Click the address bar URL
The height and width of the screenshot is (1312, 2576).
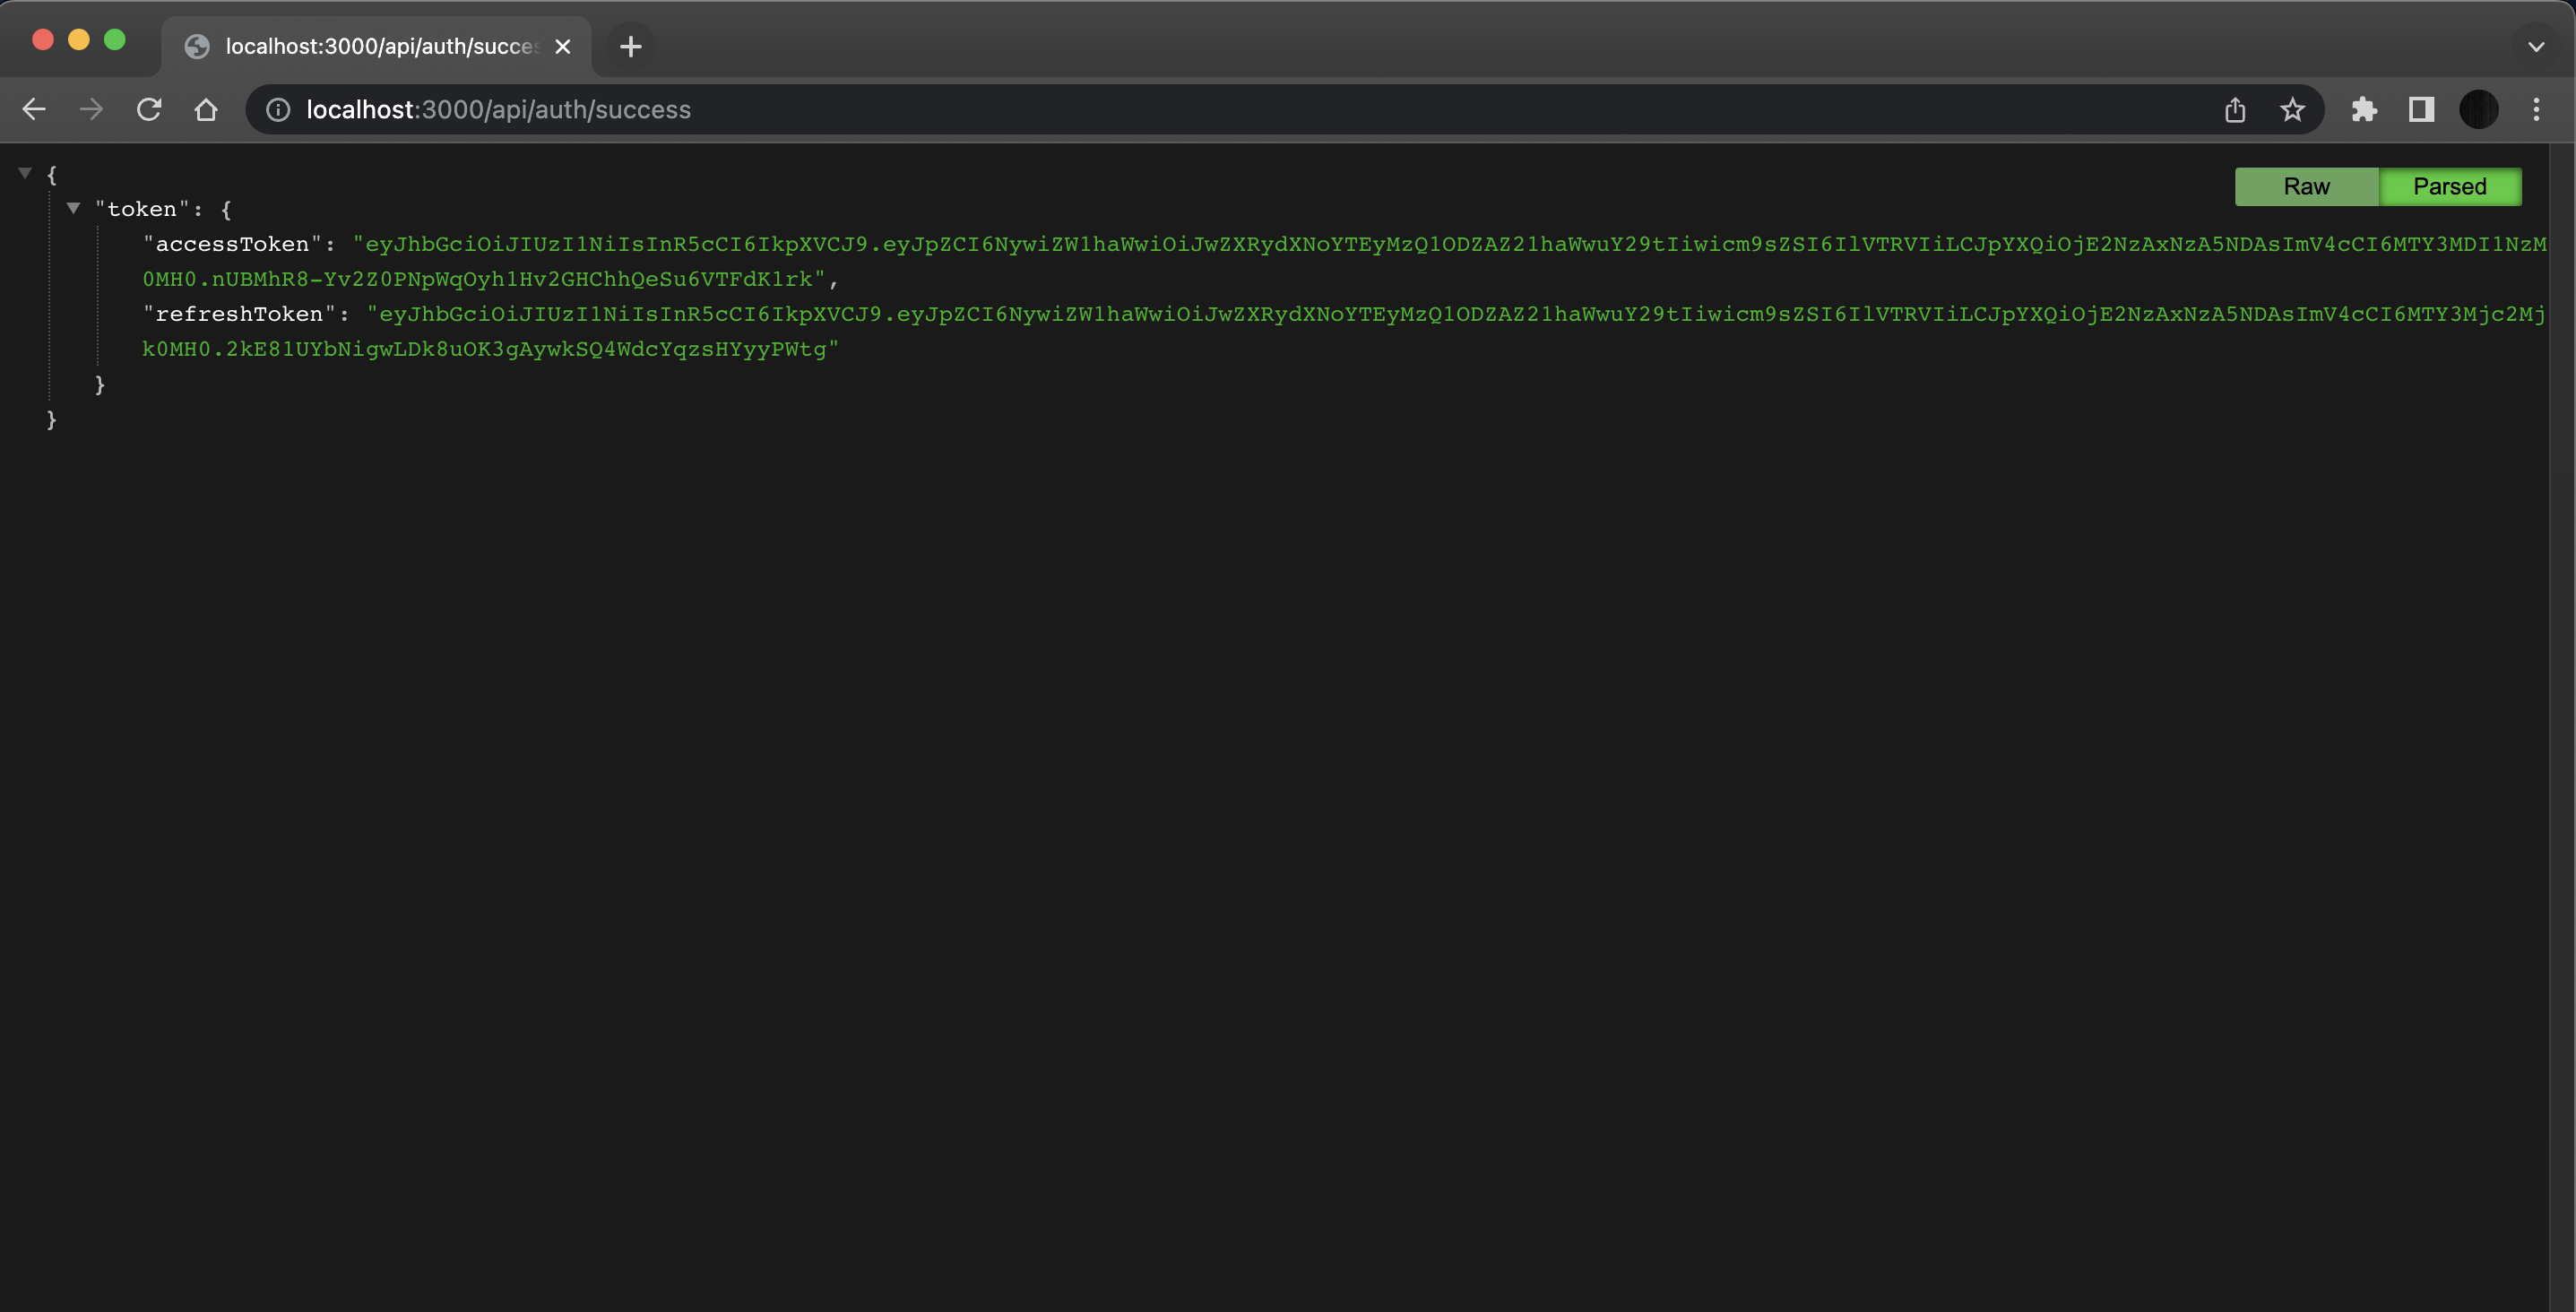[x=498, y=110]
